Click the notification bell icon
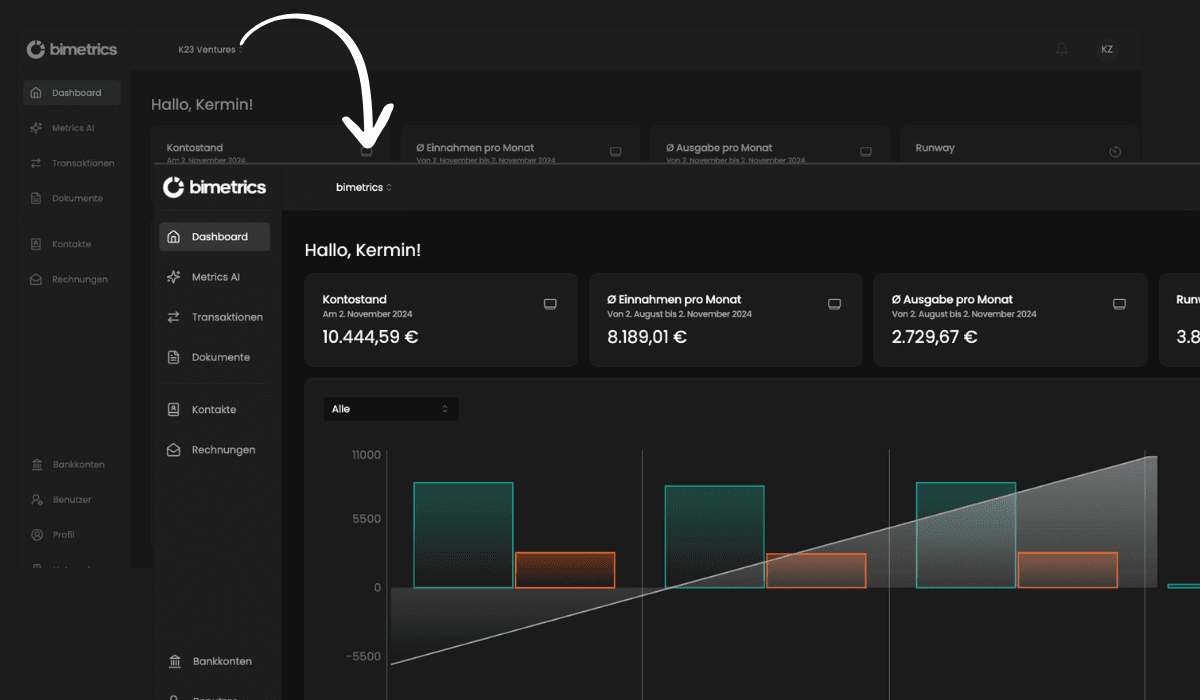Screen dimensions: 1200x700 tap(1062, 49)
